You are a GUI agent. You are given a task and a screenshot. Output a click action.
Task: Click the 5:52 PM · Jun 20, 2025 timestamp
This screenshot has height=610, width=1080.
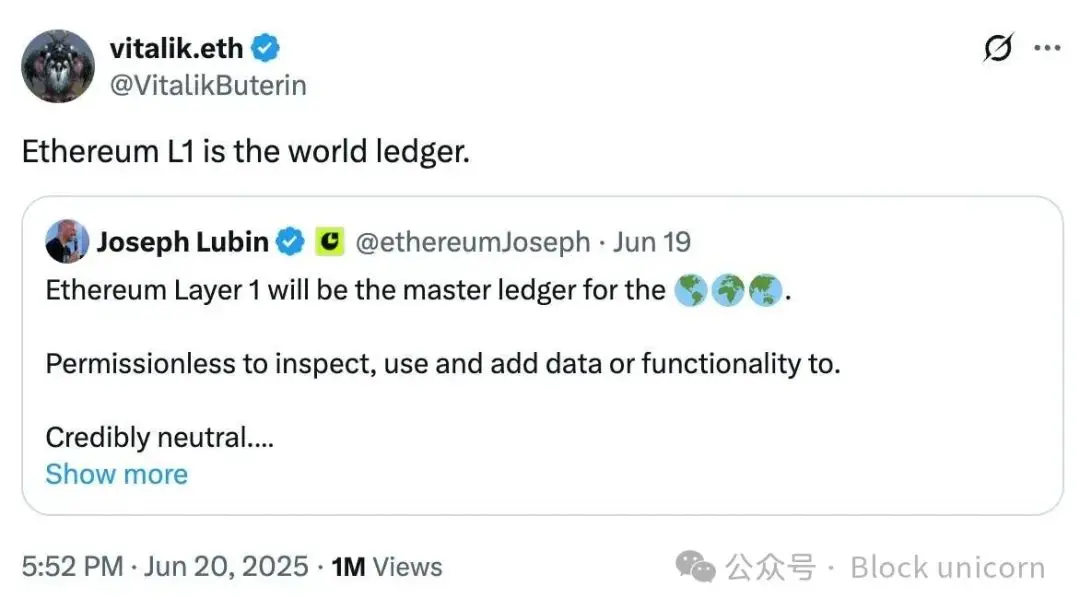click(x=165, y=567)
